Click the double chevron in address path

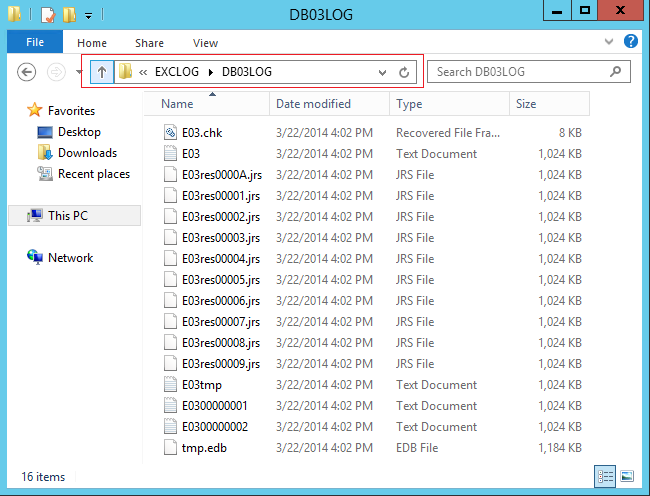click(143, 73)
